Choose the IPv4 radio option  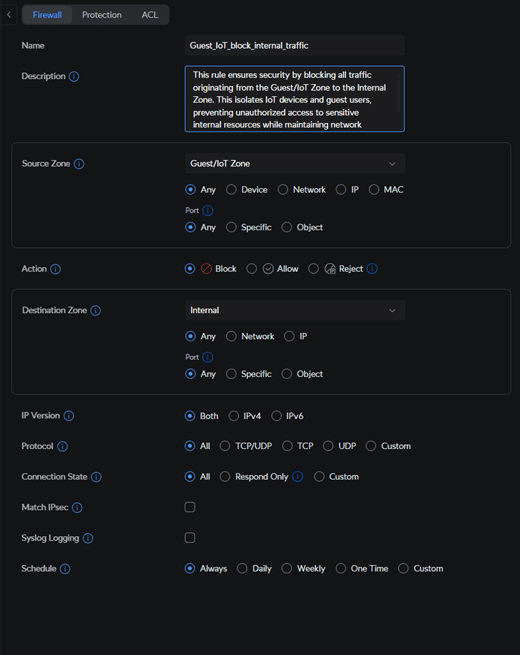(234, 416)
